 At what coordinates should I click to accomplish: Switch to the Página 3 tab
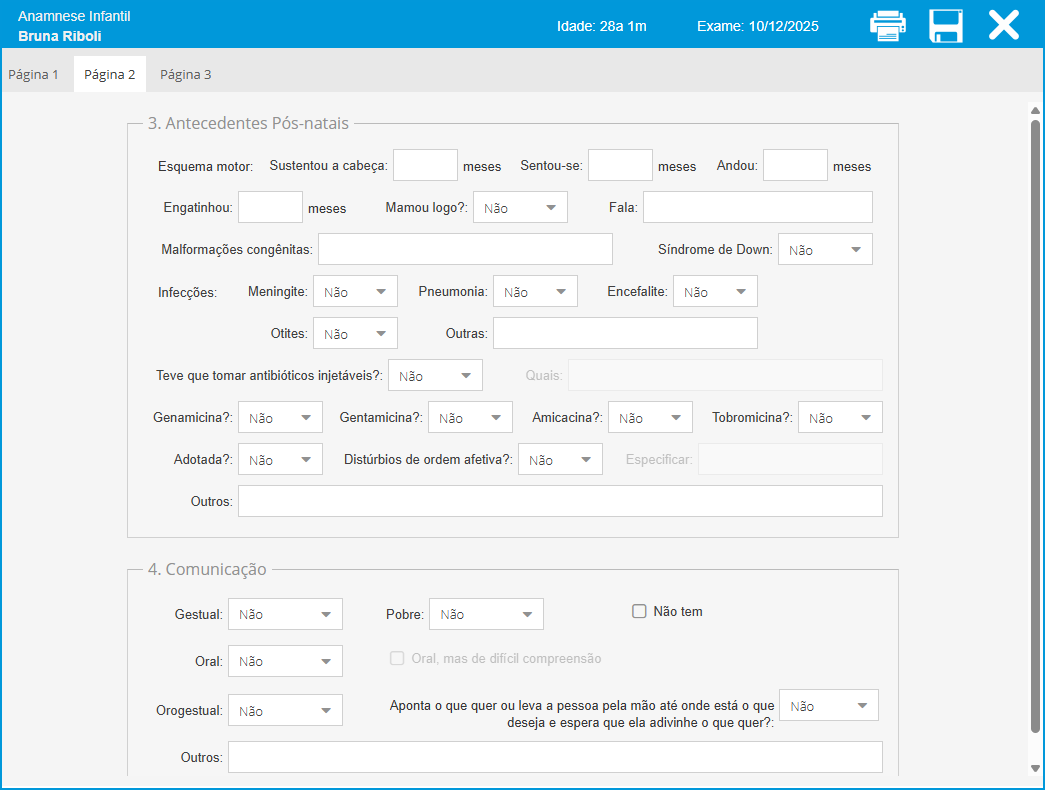(x=186, y=74)
